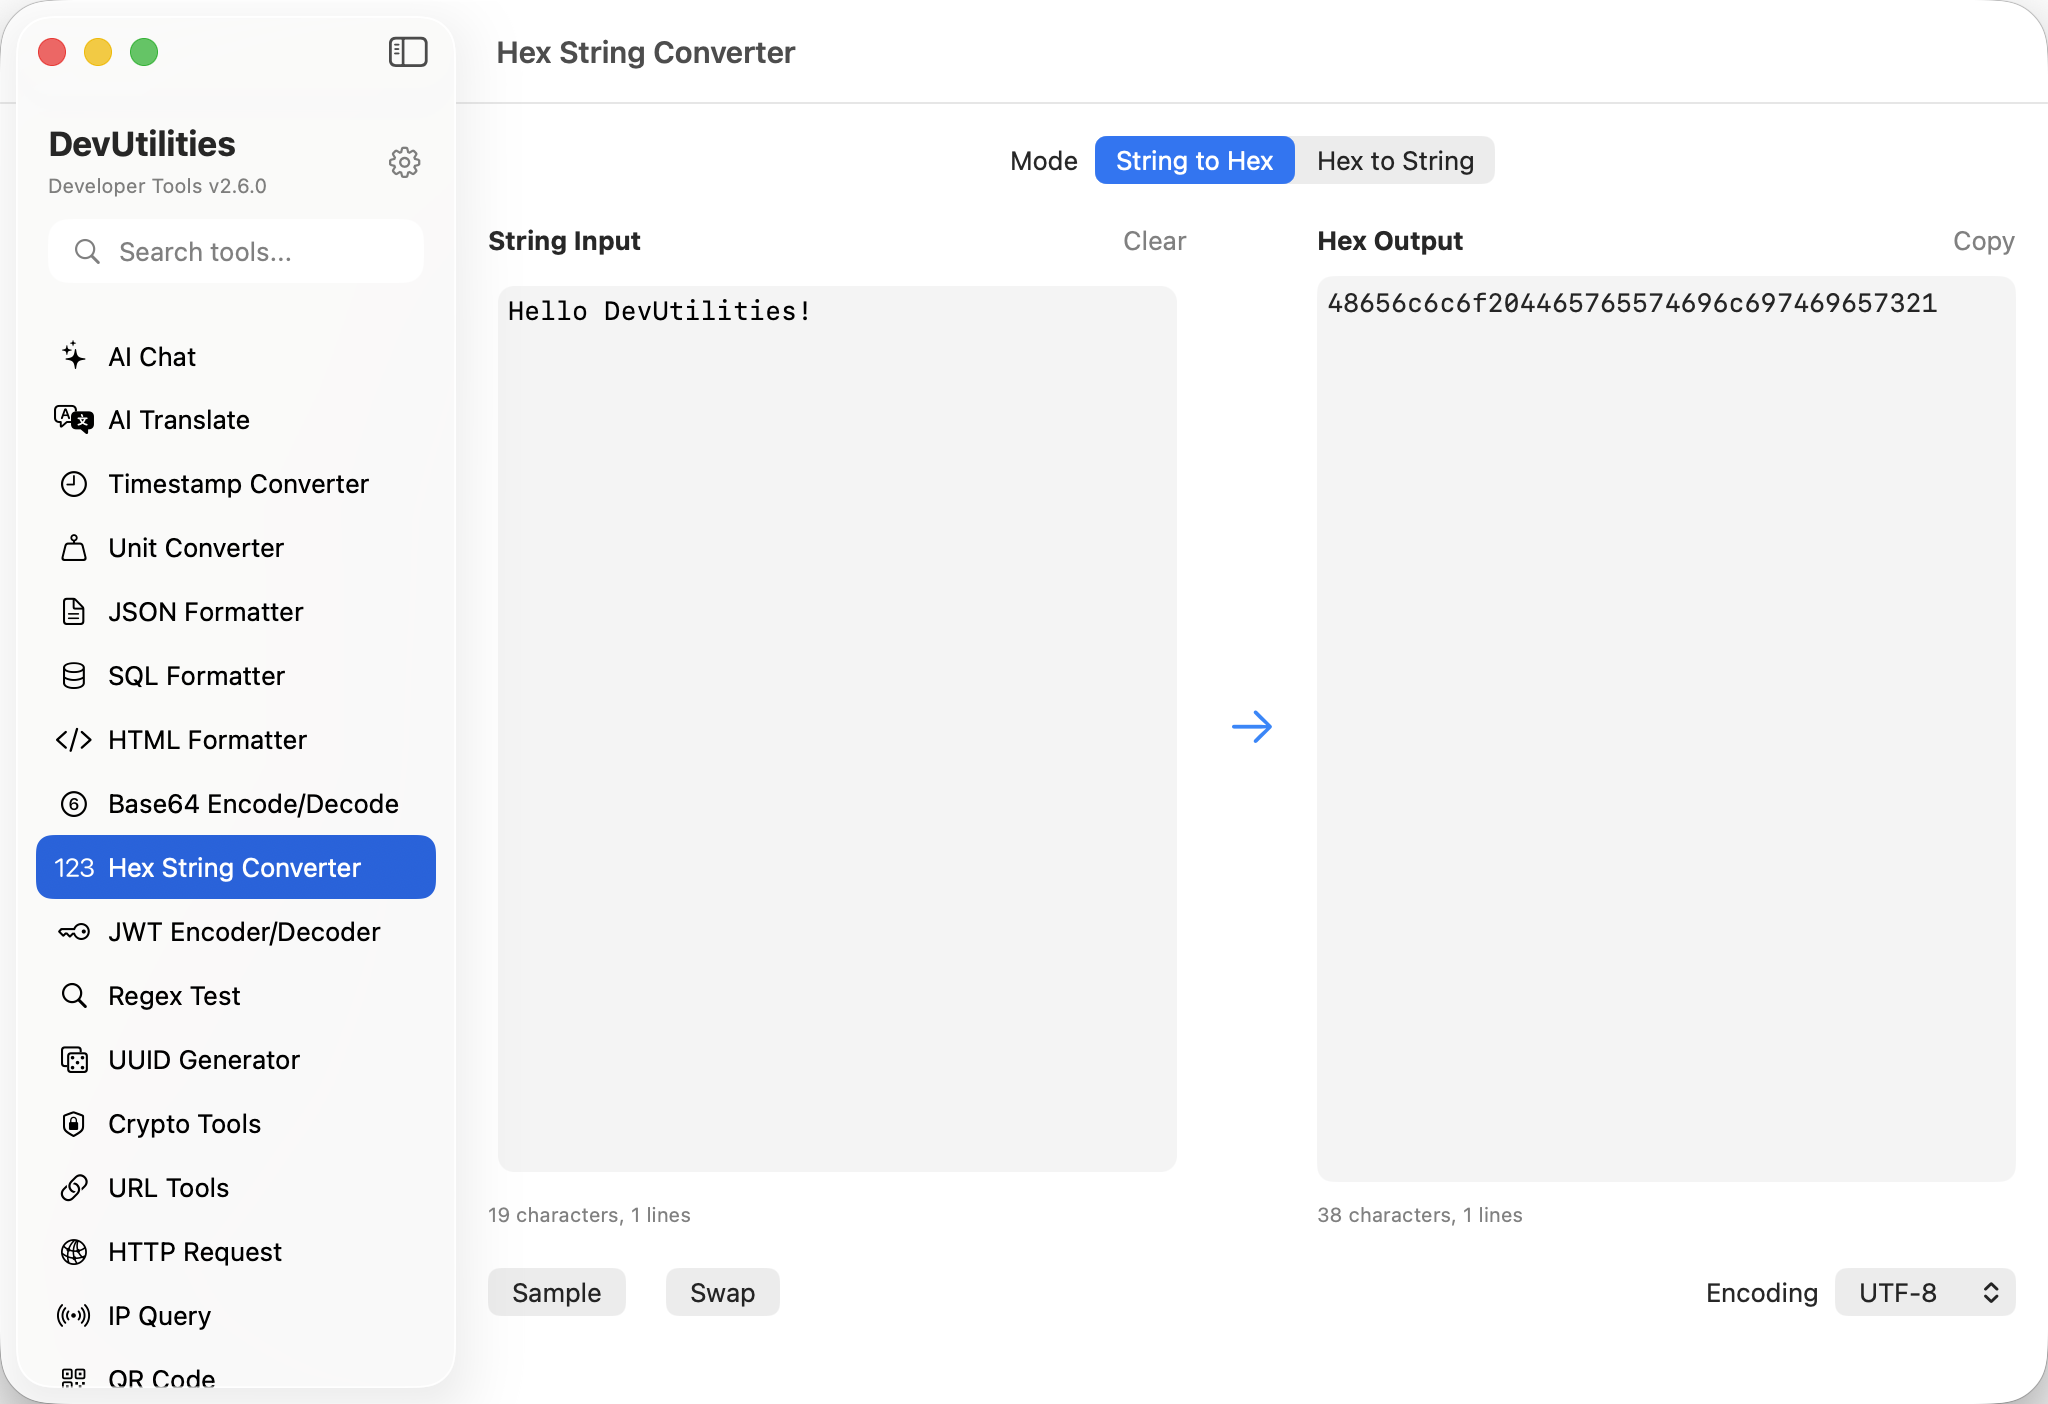Open the UTF-8 encoding dropdown
Image resolution: width=2048 pixels, height=1404 pixels.
point(1924,1293)
